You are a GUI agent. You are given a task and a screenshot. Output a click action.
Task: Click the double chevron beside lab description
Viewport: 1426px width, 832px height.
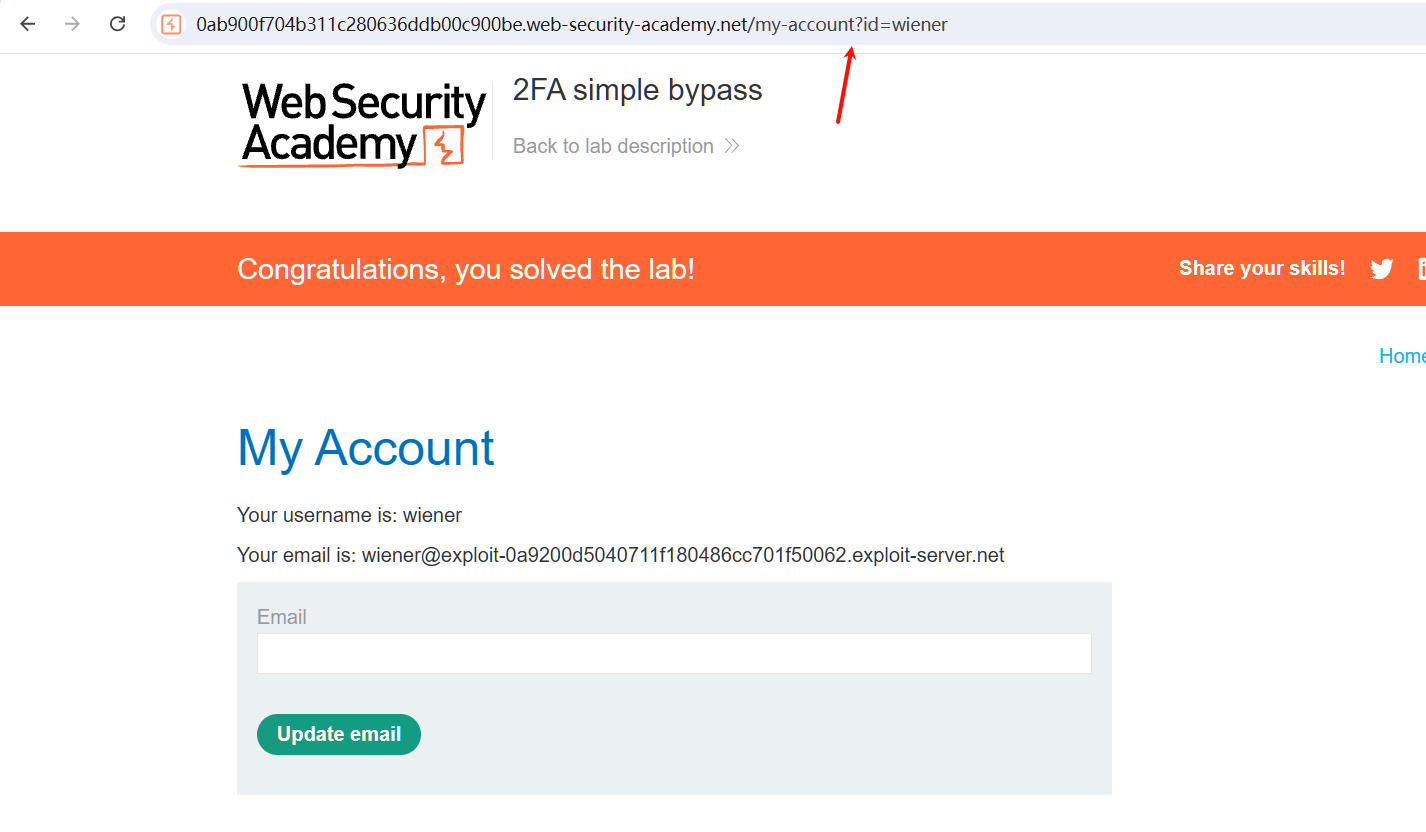click(x=732, y=146)
